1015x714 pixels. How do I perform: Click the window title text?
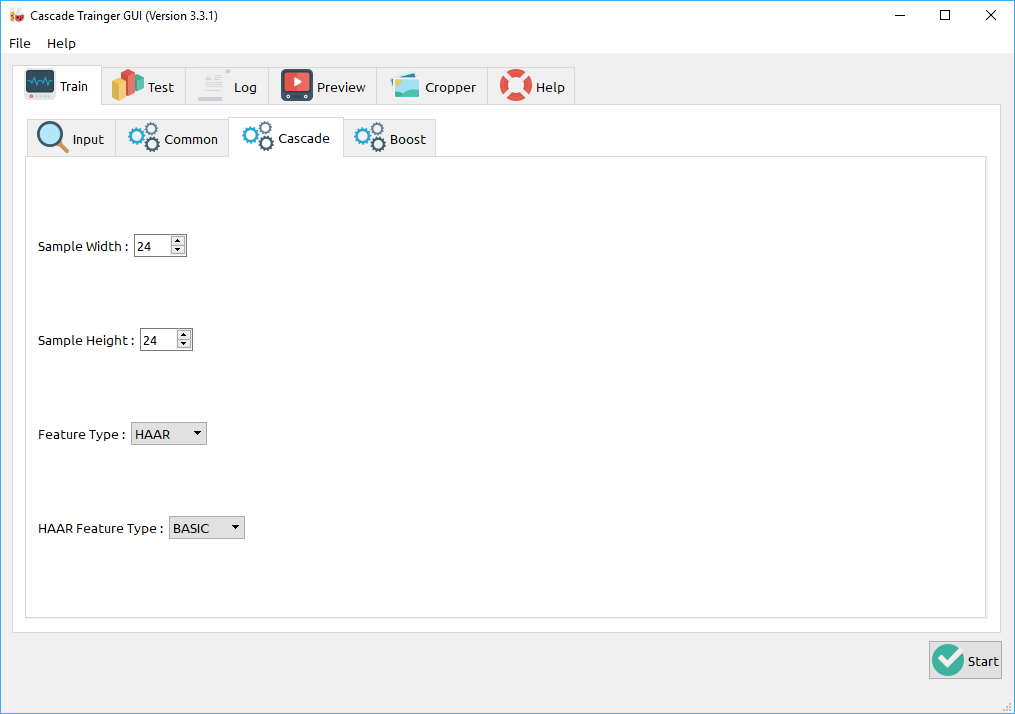[124, 16]
